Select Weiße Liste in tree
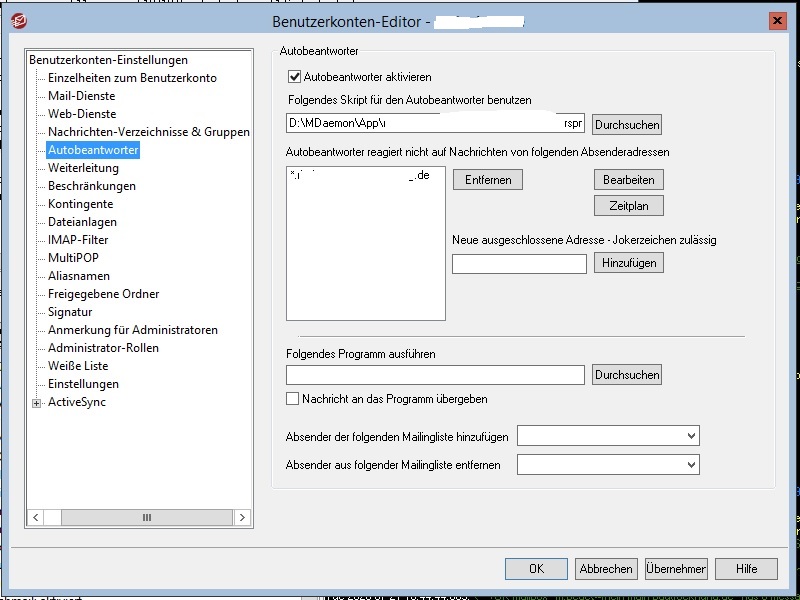This screenshot has height=600, width=800. click(78, 366)
